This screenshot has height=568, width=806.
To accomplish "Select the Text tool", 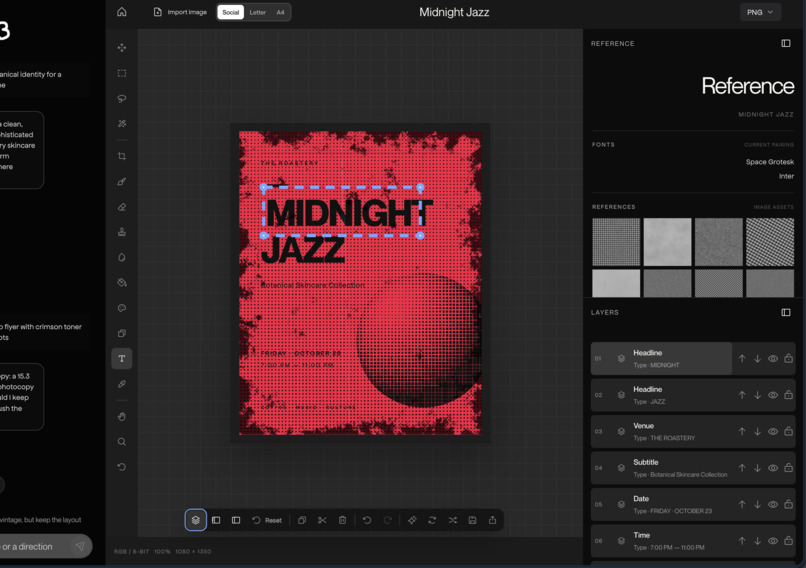I will click(122, 358).
